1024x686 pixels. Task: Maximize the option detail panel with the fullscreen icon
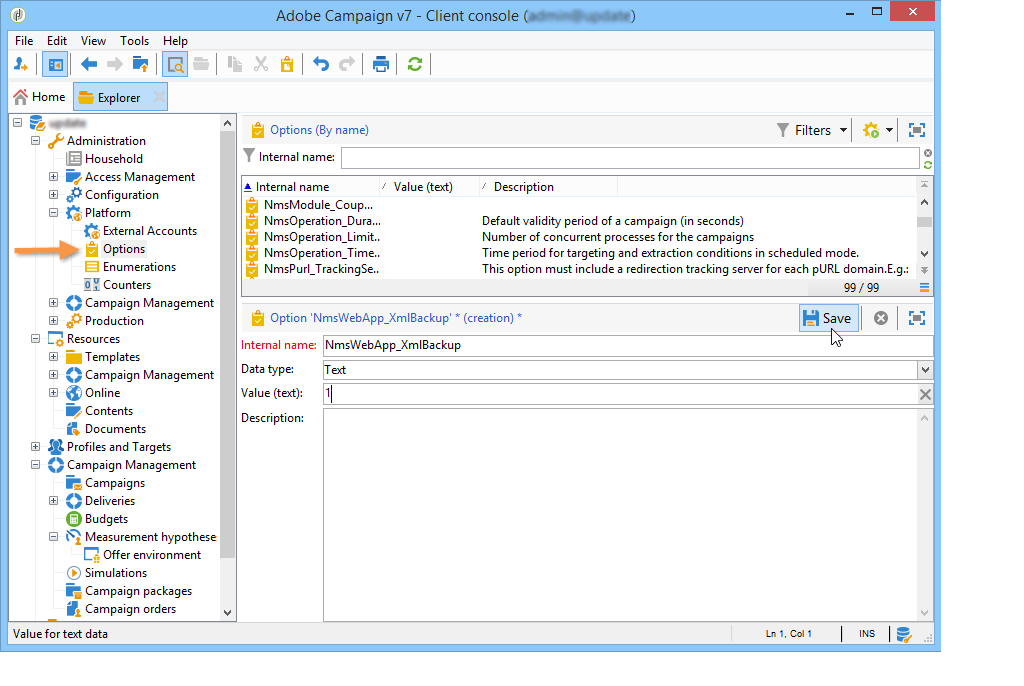click(917, 318)
